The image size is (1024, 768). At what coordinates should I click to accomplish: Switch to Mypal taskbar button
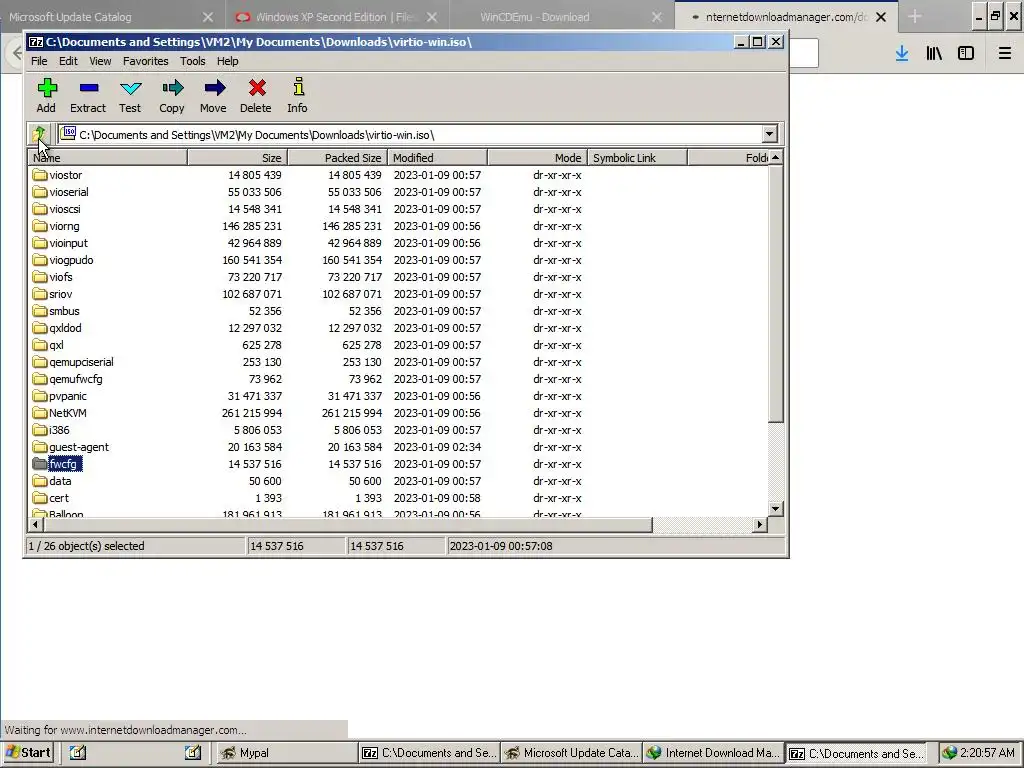[x=286, y=753]
